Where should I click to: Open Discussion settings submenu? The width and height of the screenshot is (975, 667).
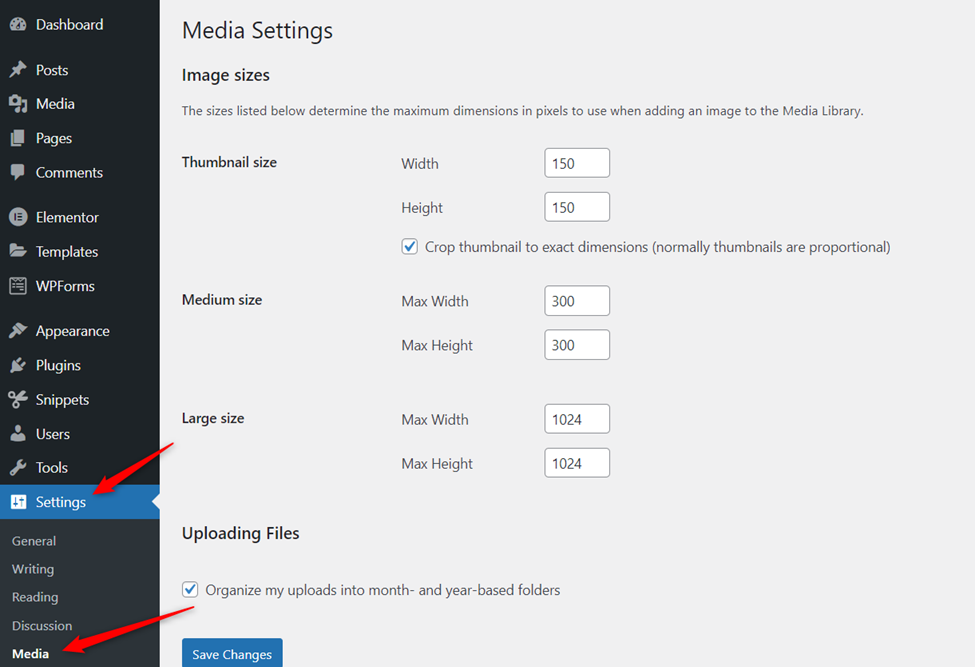42,625
